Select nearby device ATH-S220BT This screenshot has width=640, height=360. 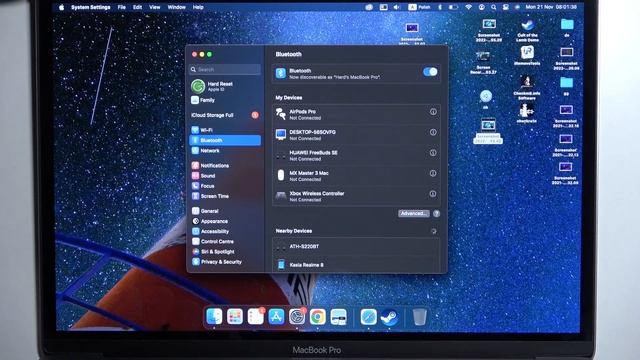(x=356, y=247)
